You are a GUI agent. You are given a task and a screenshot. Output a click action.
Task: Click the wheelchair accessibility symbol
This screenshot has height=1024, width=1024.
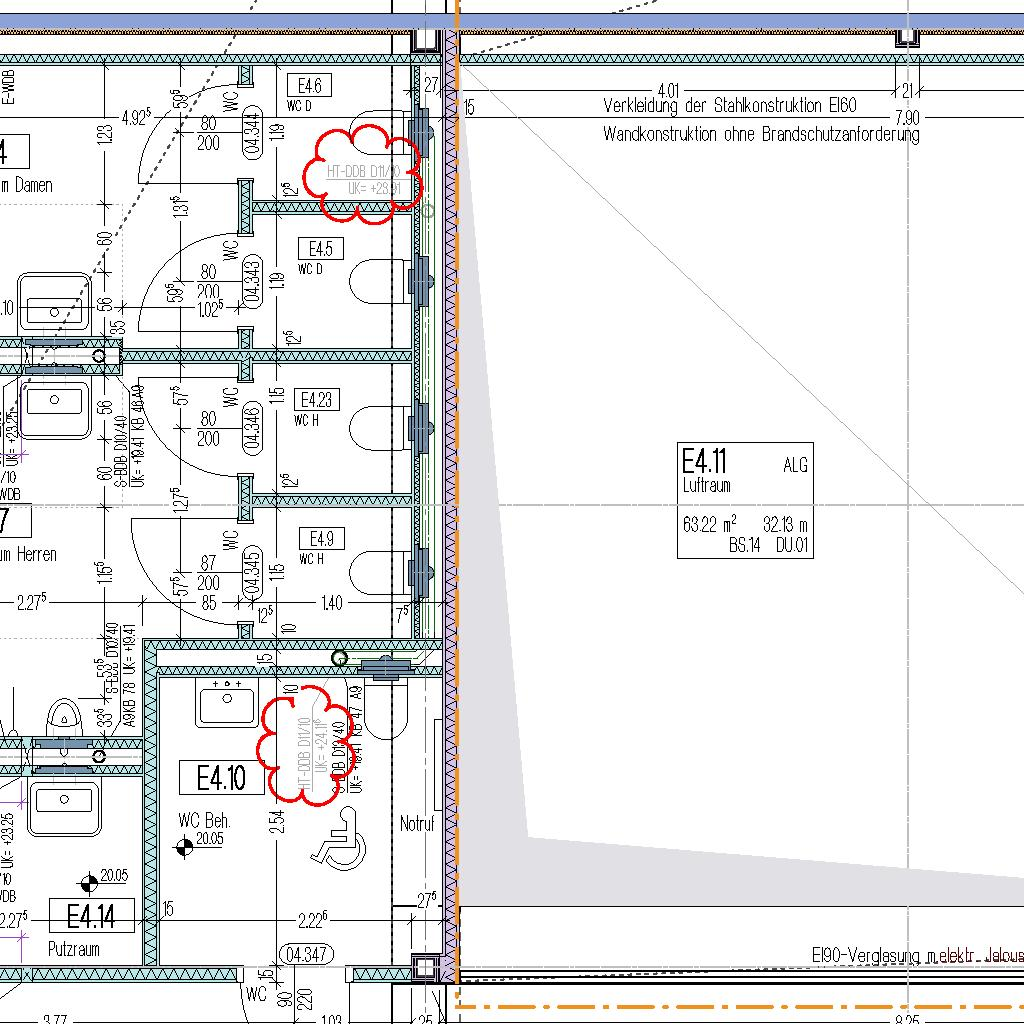(x=339, y=835)
